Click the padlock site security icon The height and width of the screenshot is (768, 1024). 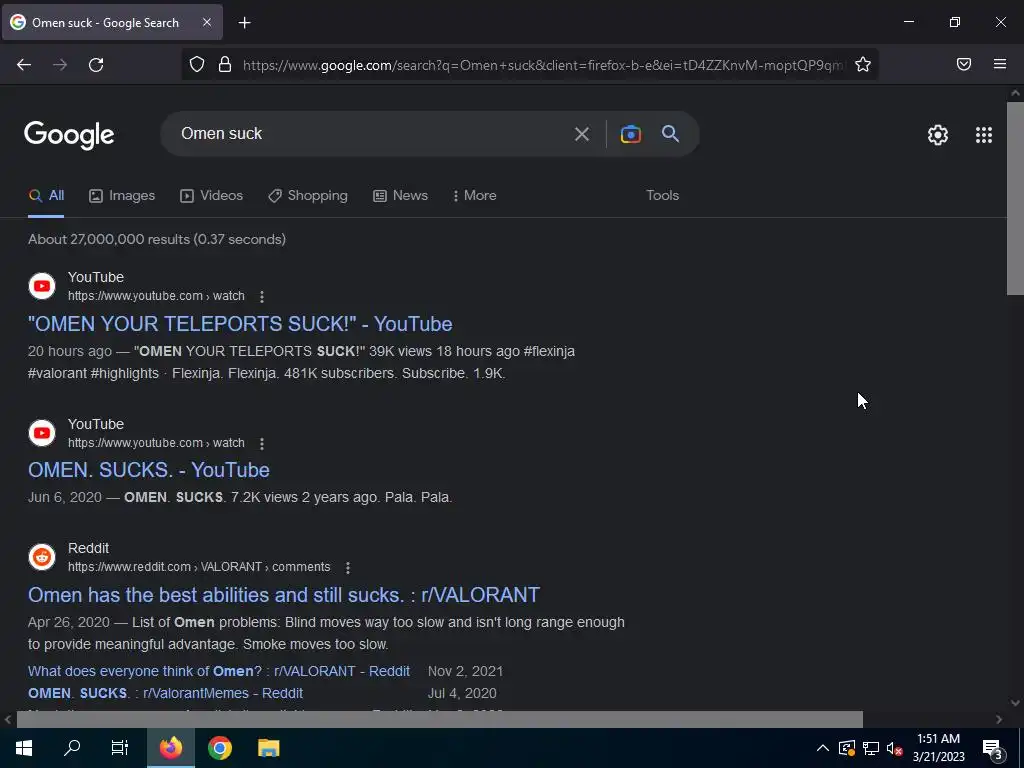(225, 64)
